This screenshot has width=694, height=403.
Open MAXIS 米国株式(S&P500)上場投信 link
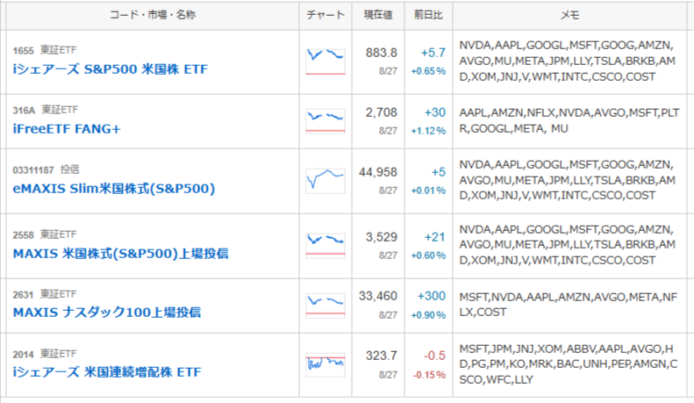tap(120, 254)
